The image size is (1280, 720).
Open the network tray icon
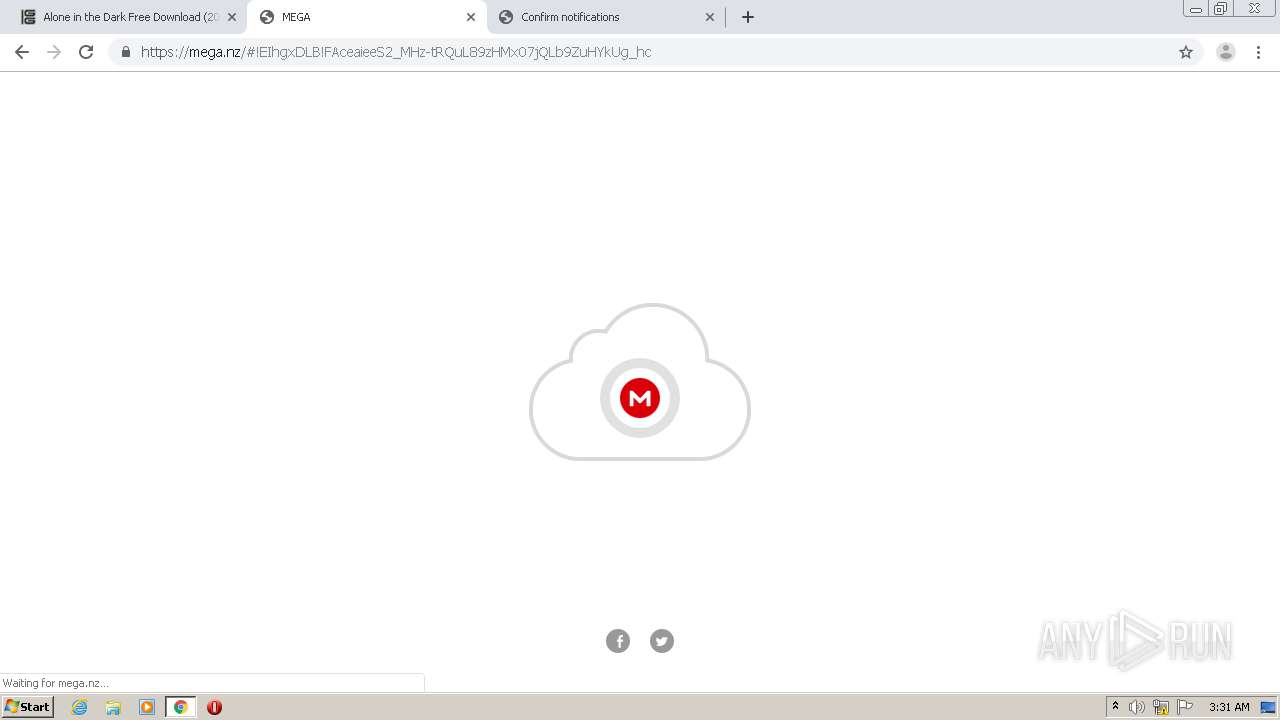tap(1161, 707)
